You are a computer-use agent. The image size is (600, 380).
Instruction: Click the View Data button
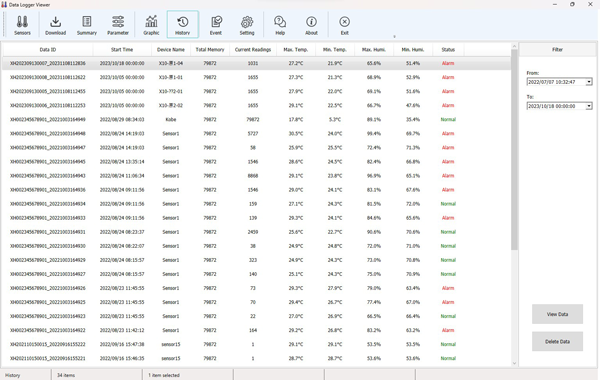click(557, 314)
